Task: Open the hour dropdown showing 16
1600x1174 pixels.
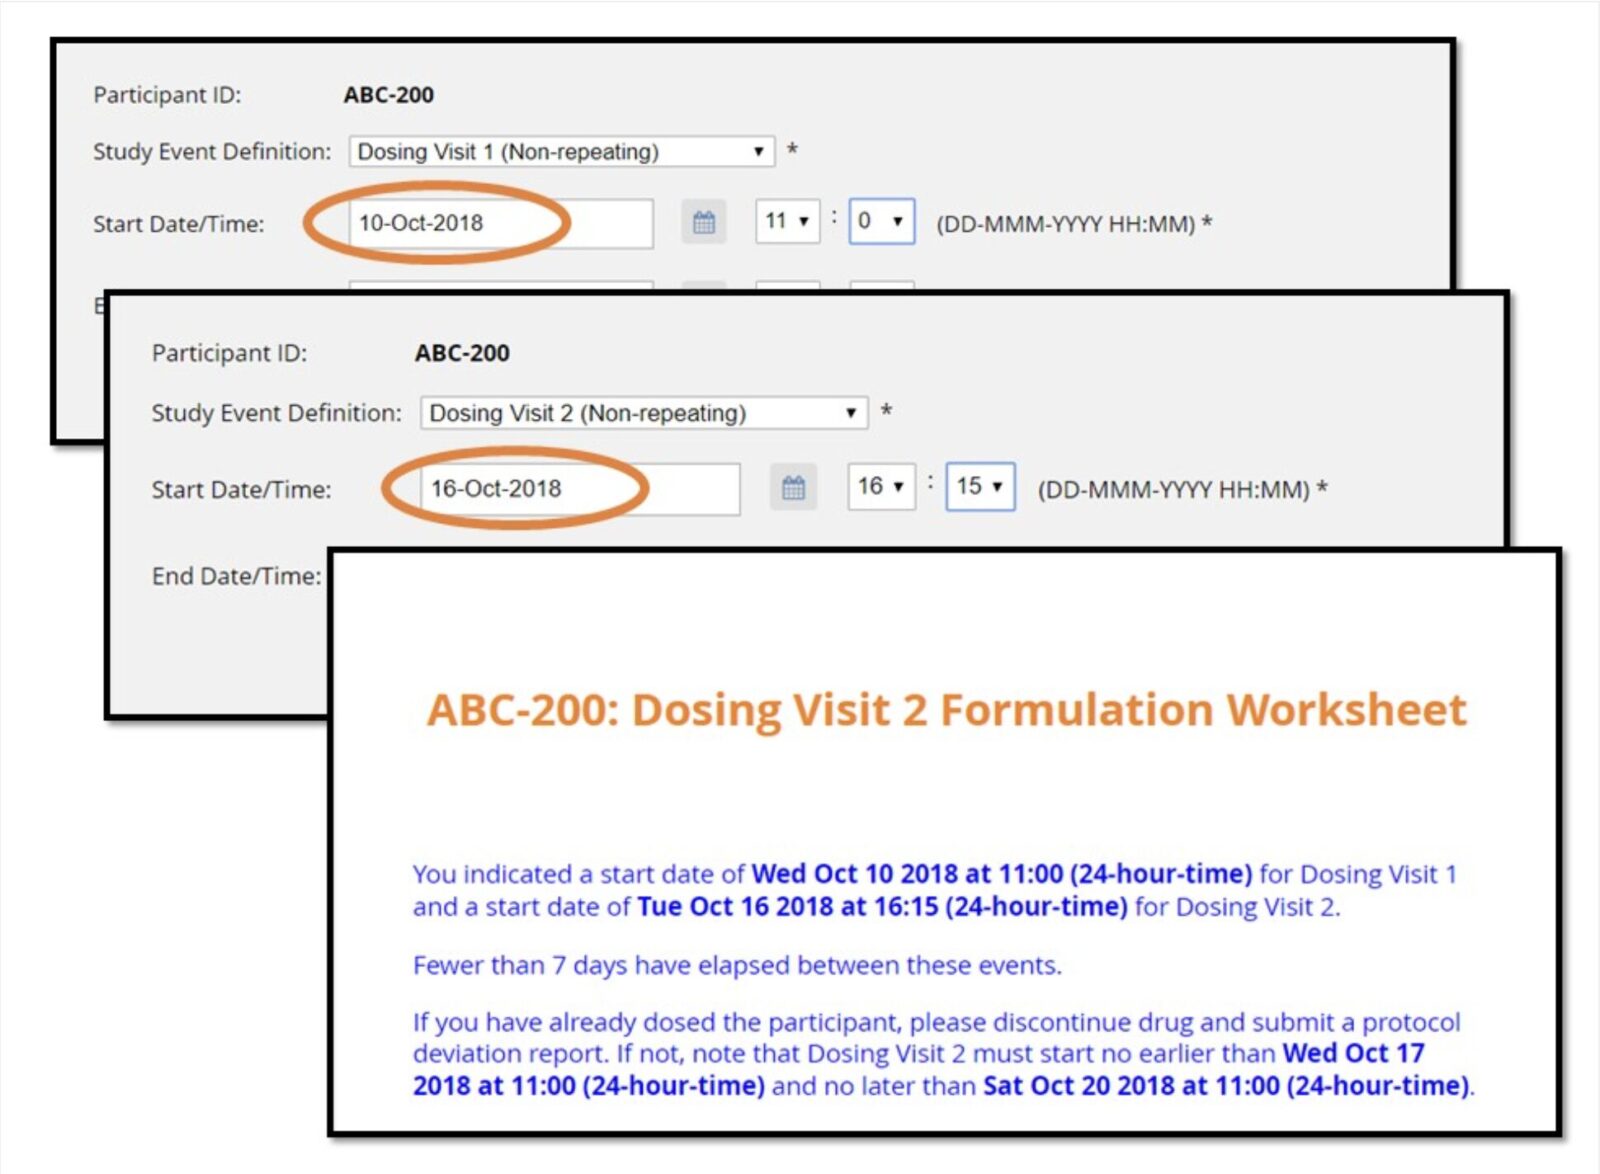Action: coord(881,487)
